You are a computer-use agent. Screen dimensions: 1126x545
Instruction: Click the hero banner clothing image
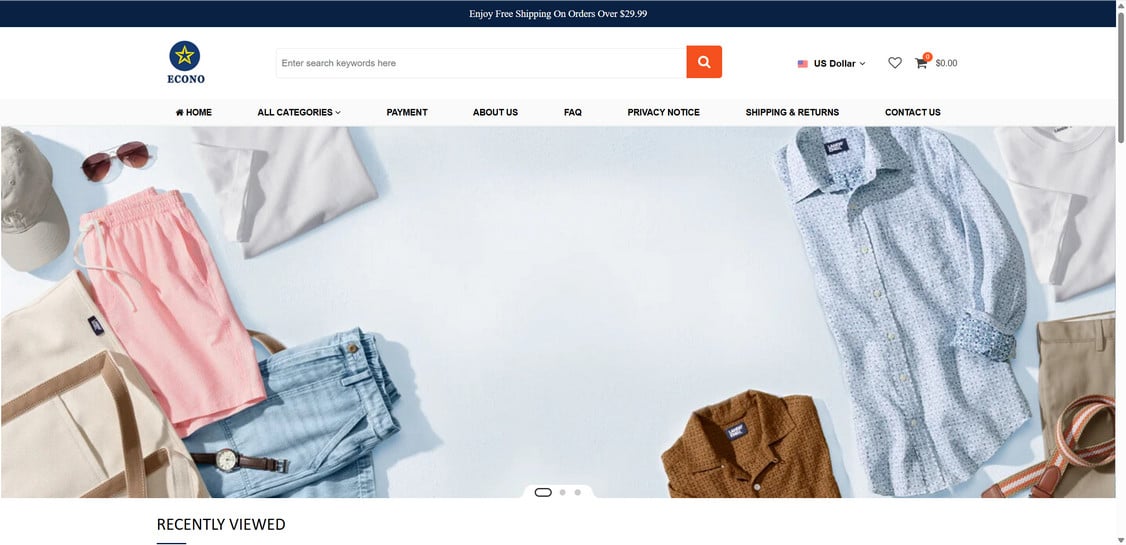(558, 312)
